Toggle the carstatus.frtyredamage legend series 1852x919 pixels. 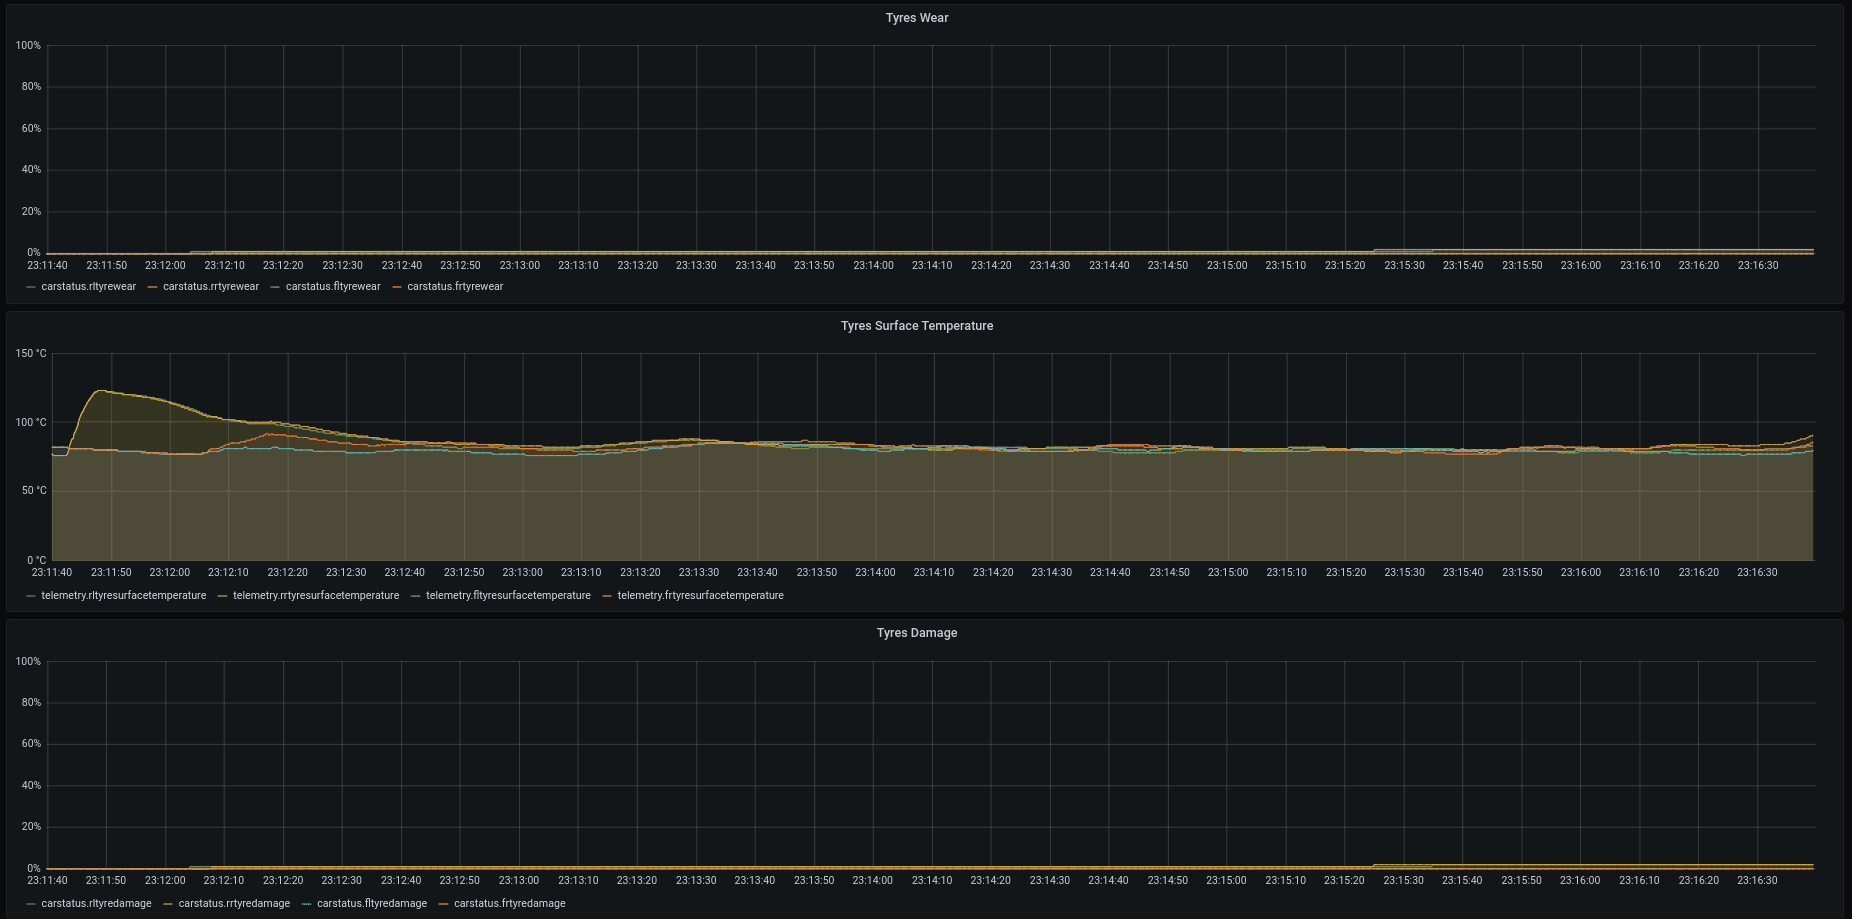[509, 904]
